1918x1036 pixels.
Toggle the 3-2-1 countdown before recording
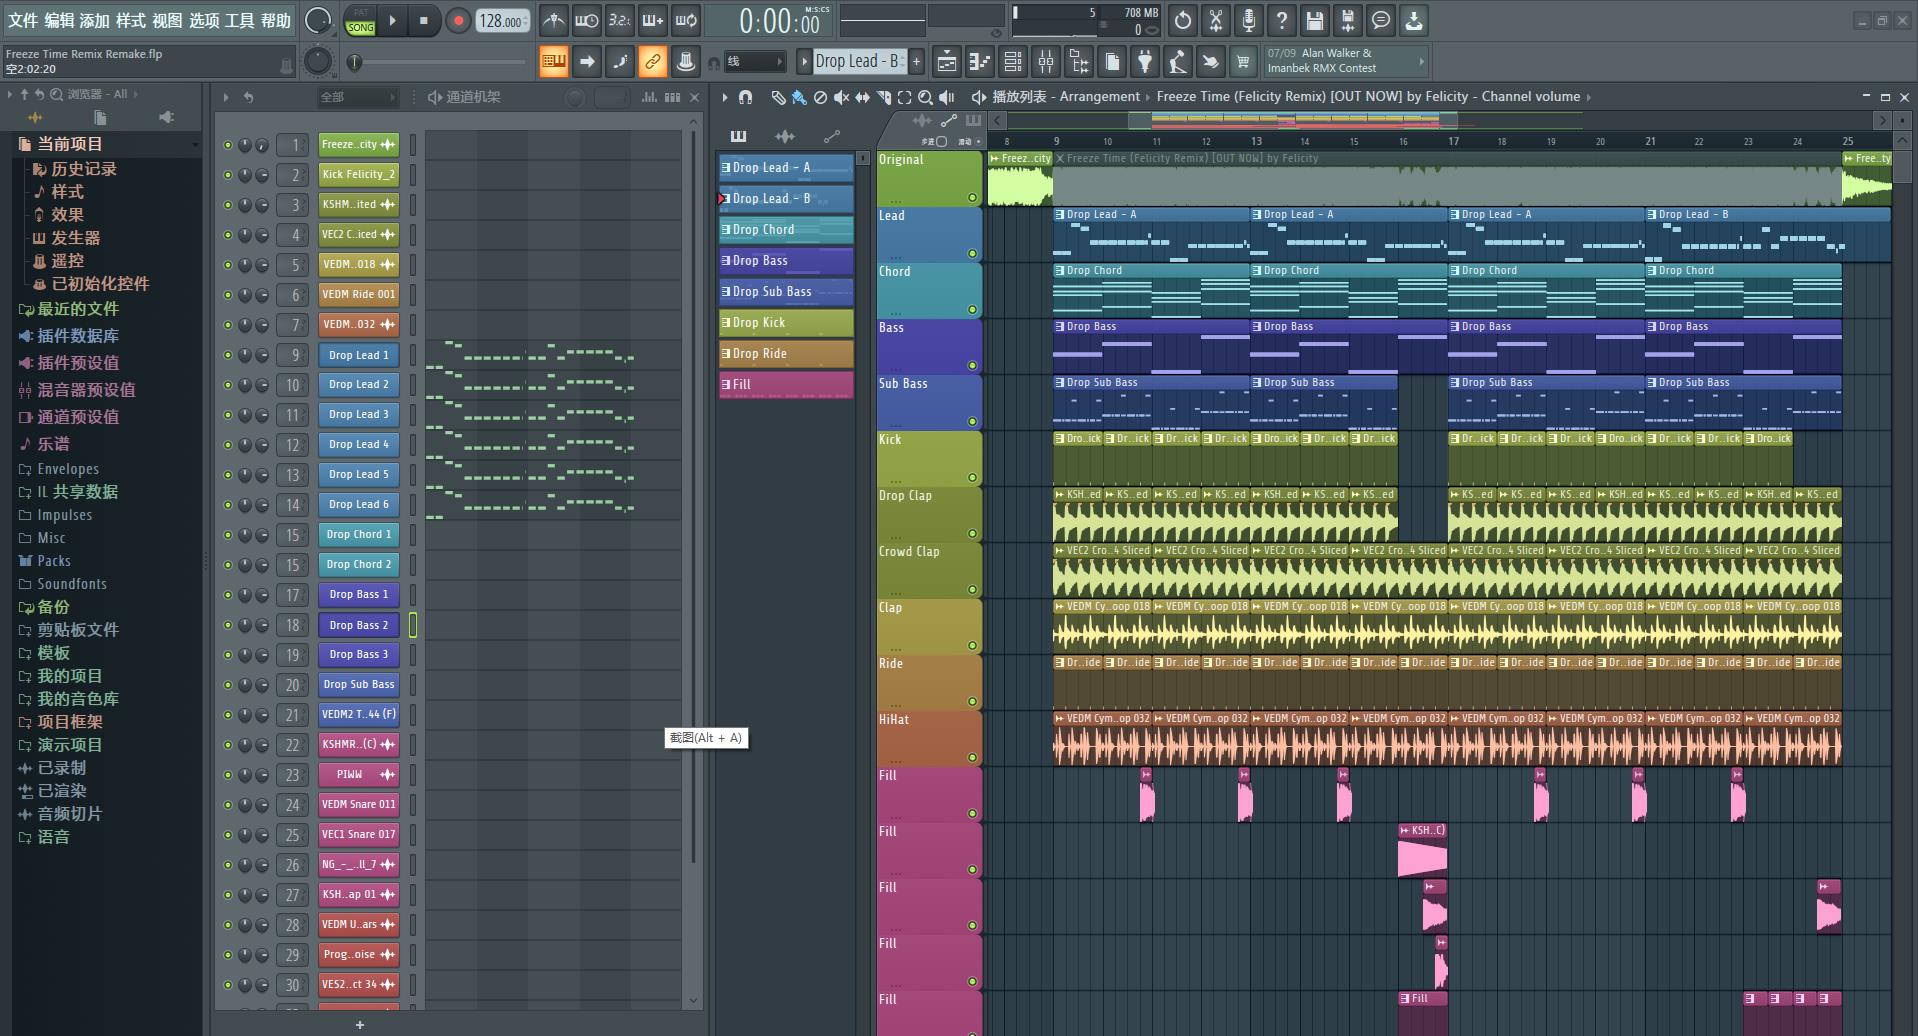pyautogui.click(x=619, y=20)
